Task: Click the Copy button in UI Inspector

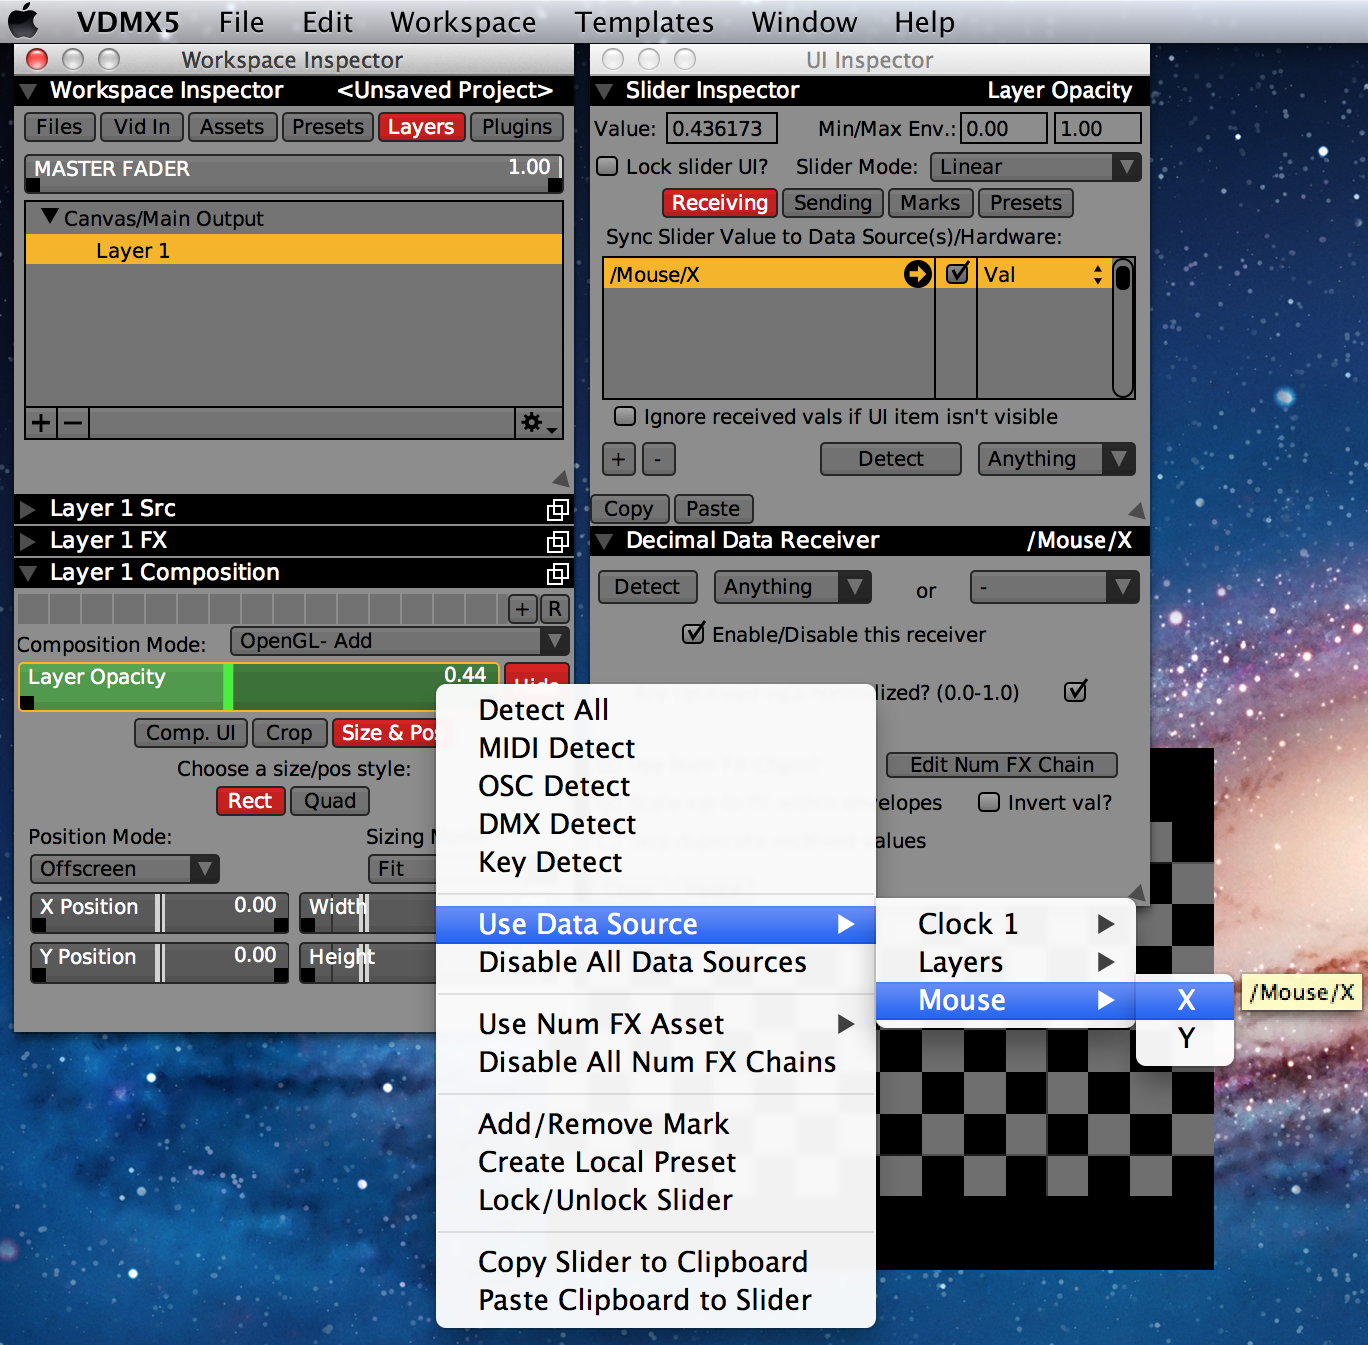Action: tap(628, 509)
